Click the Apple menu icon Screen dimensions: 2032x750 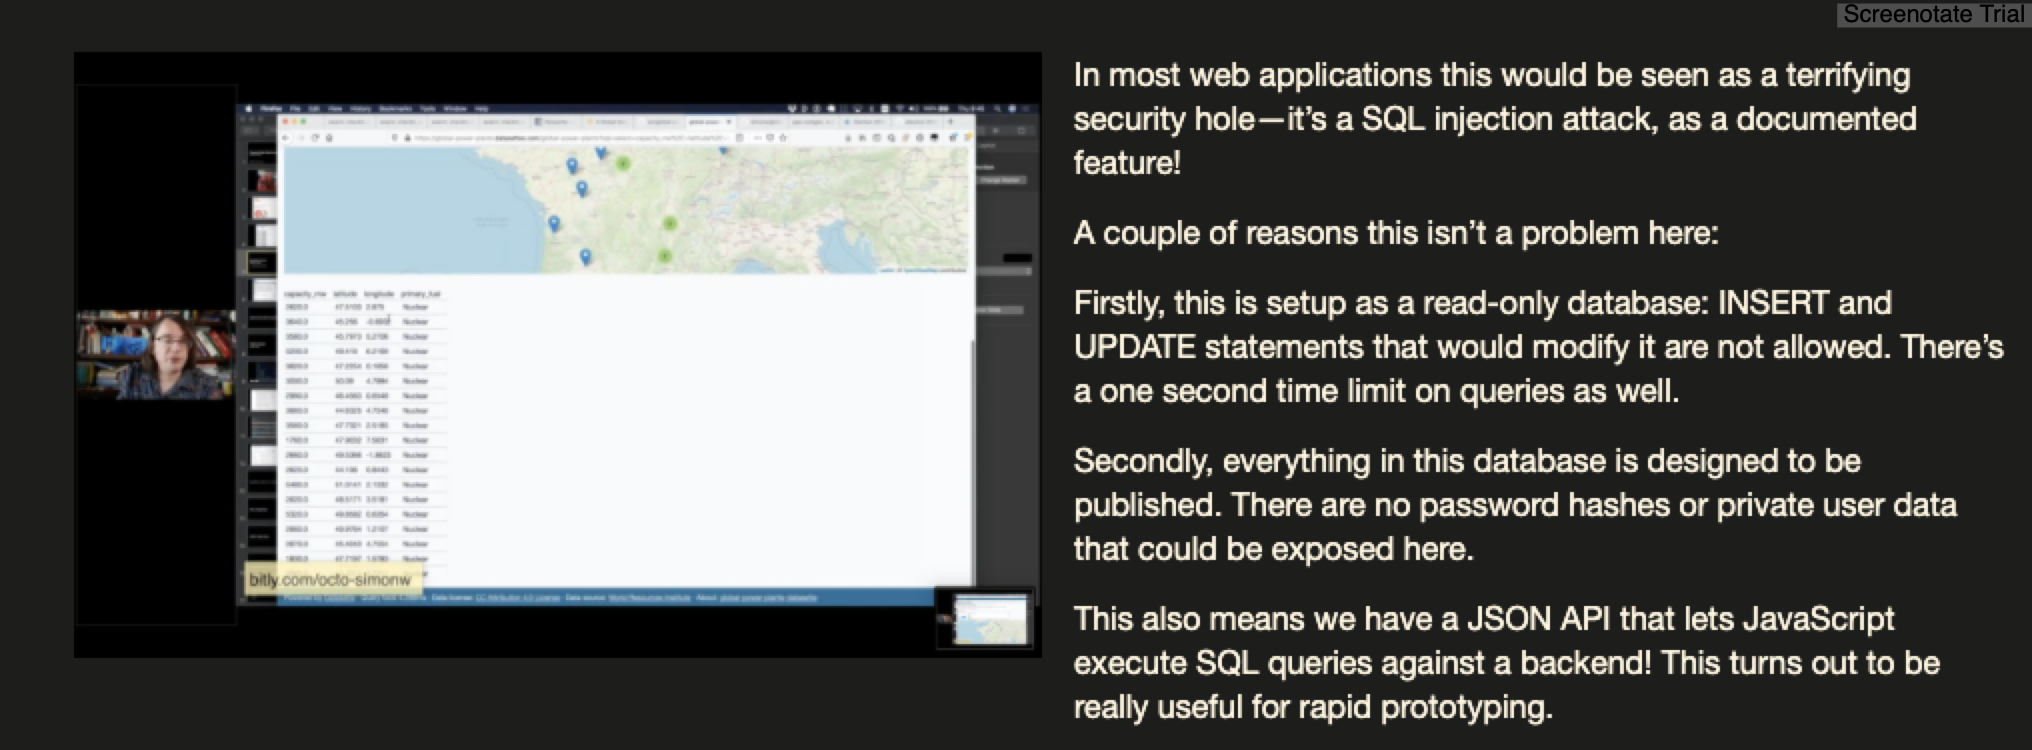click(x=248, y=108)
